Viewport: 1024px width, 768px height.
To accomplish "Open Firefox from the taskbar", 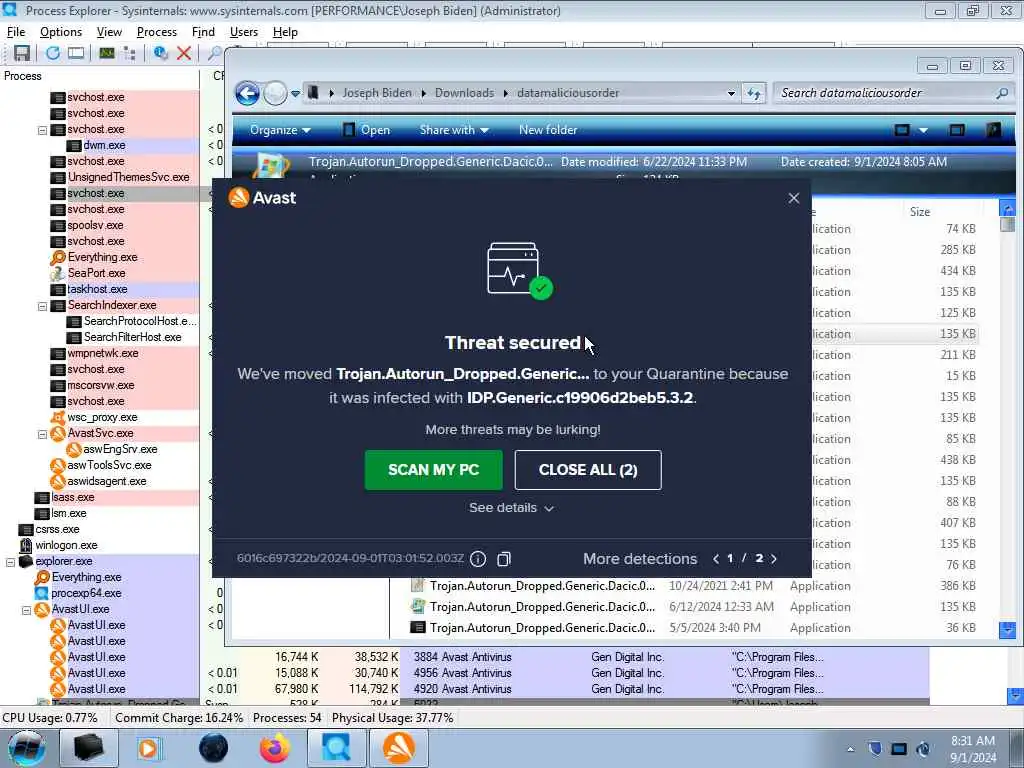I will pos(275,748).
